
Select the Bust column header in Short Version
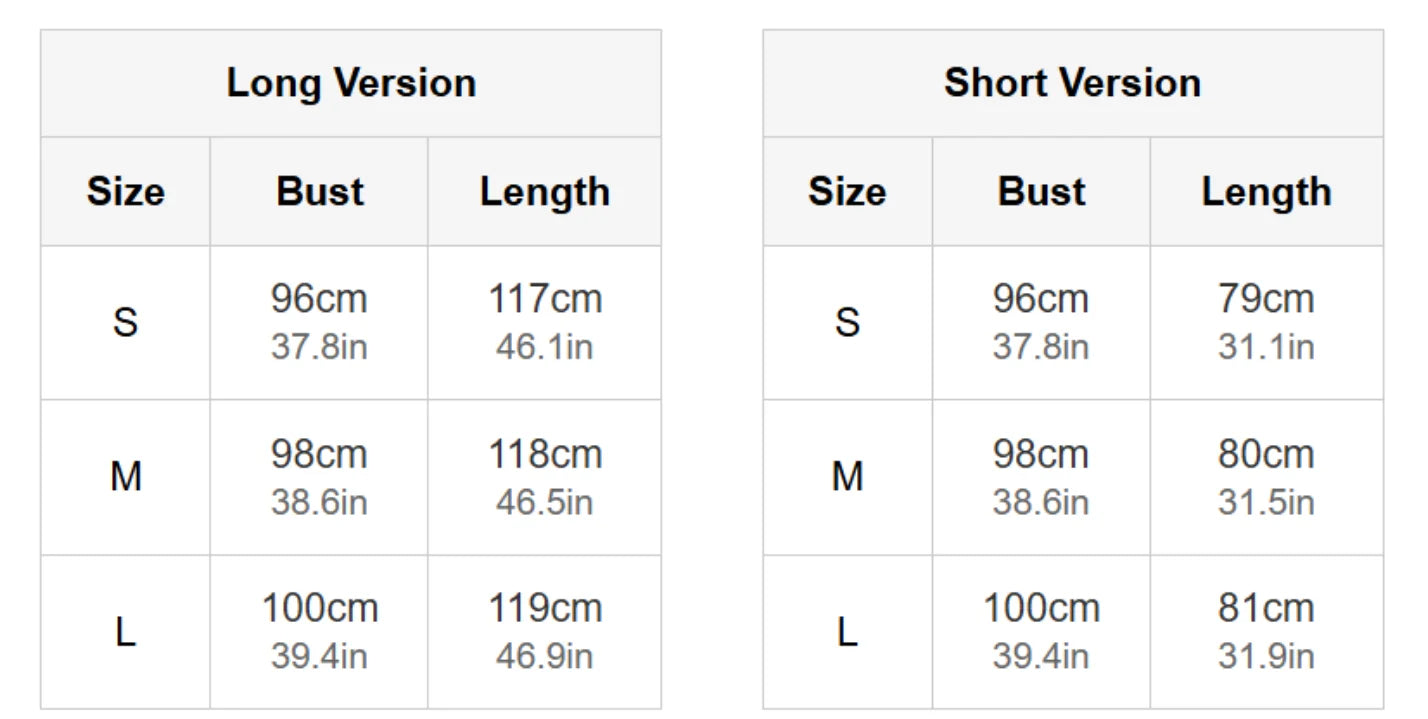point(1041,191)
